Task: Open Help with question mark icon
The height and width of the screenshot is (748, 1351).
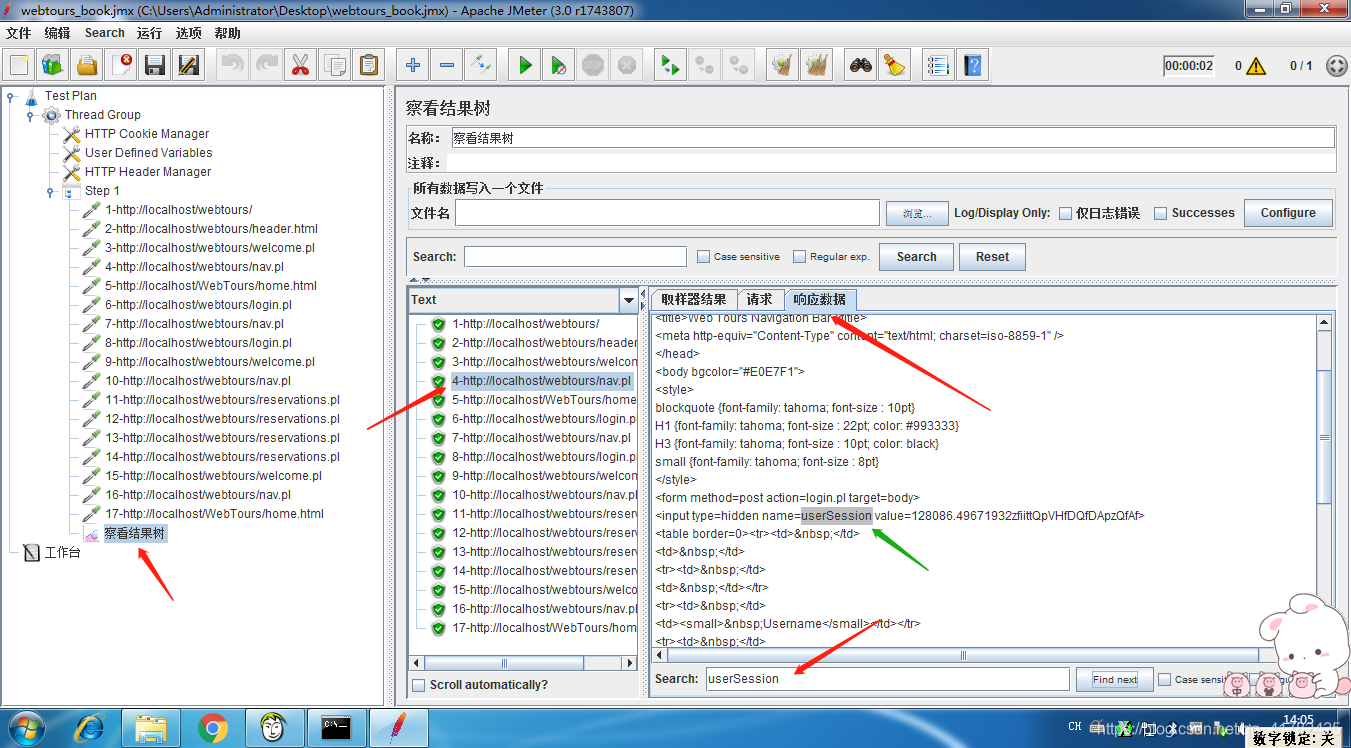Action: click(972, 66)
